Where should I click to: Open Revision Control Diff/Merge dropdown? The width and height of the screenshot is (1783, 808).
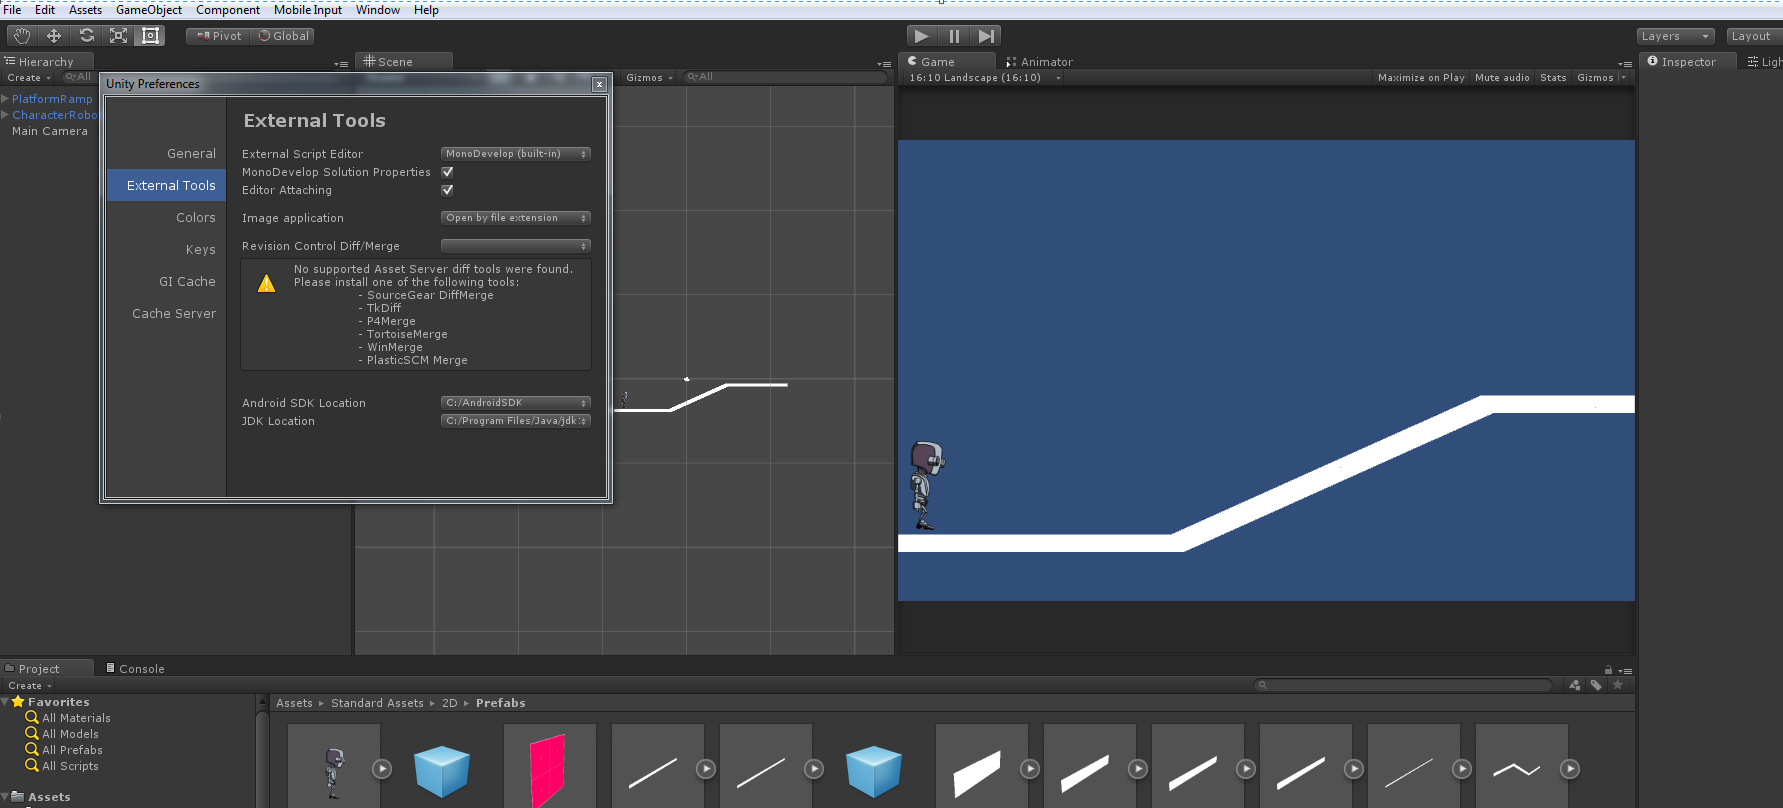[x=516, y=246]
